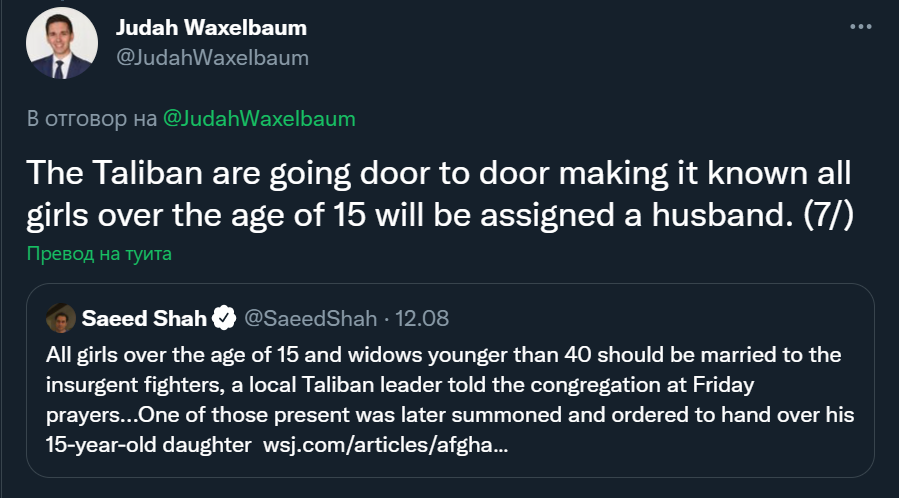Viewport: 899px width, 498px height.
Task: Click Saeed Shah's small avatar
Action: 61,318
